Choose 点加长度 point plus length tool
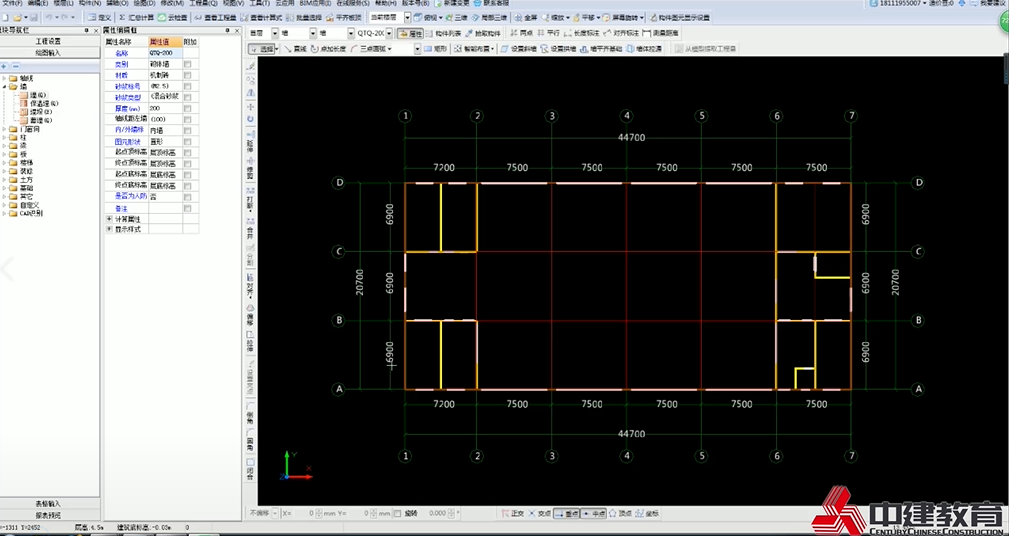The image size is (1009, 536). click(x=328, y=48)
